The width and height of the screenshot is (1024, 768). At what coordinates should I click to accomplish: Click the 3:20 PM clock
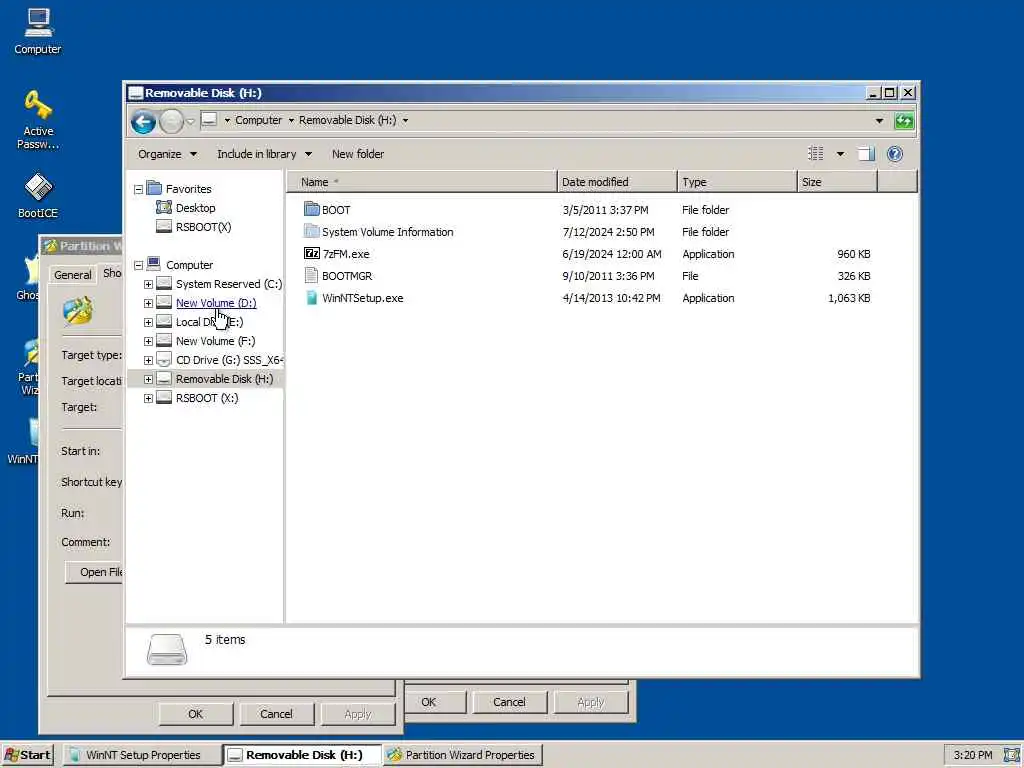pos(972,755)
